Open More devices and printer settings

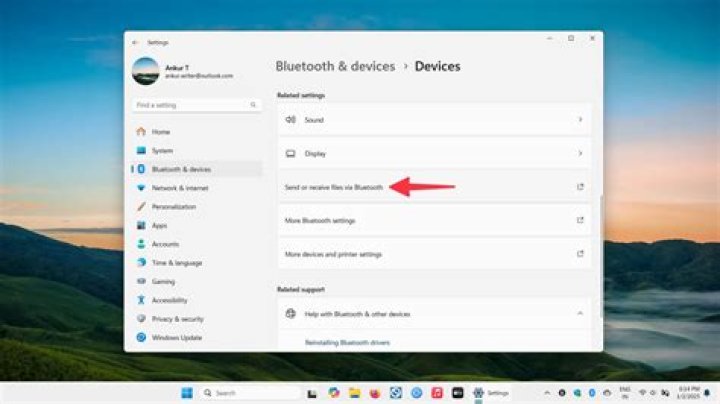pyautogui.click(x=434, y=254)
